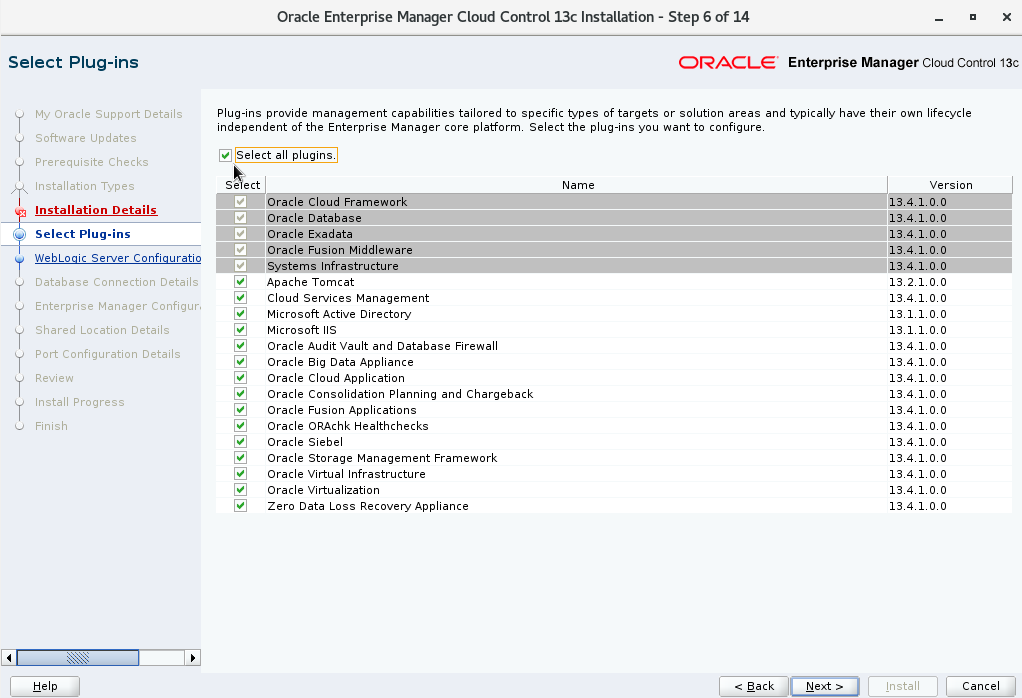Click the Installation Types step
This screenshot has height=698, width=1022.
[x=84, y=186]
